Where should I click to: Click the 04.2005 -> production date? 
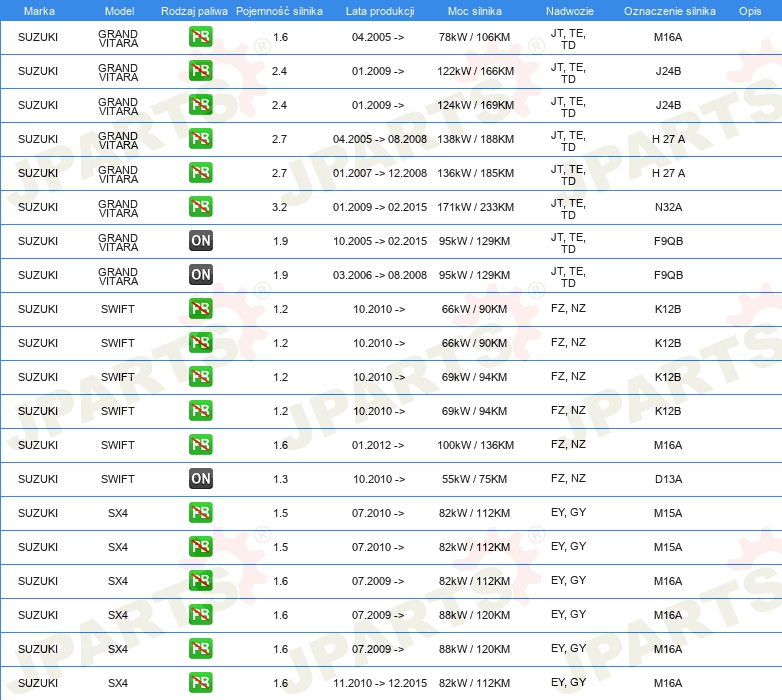pos(378,37)
